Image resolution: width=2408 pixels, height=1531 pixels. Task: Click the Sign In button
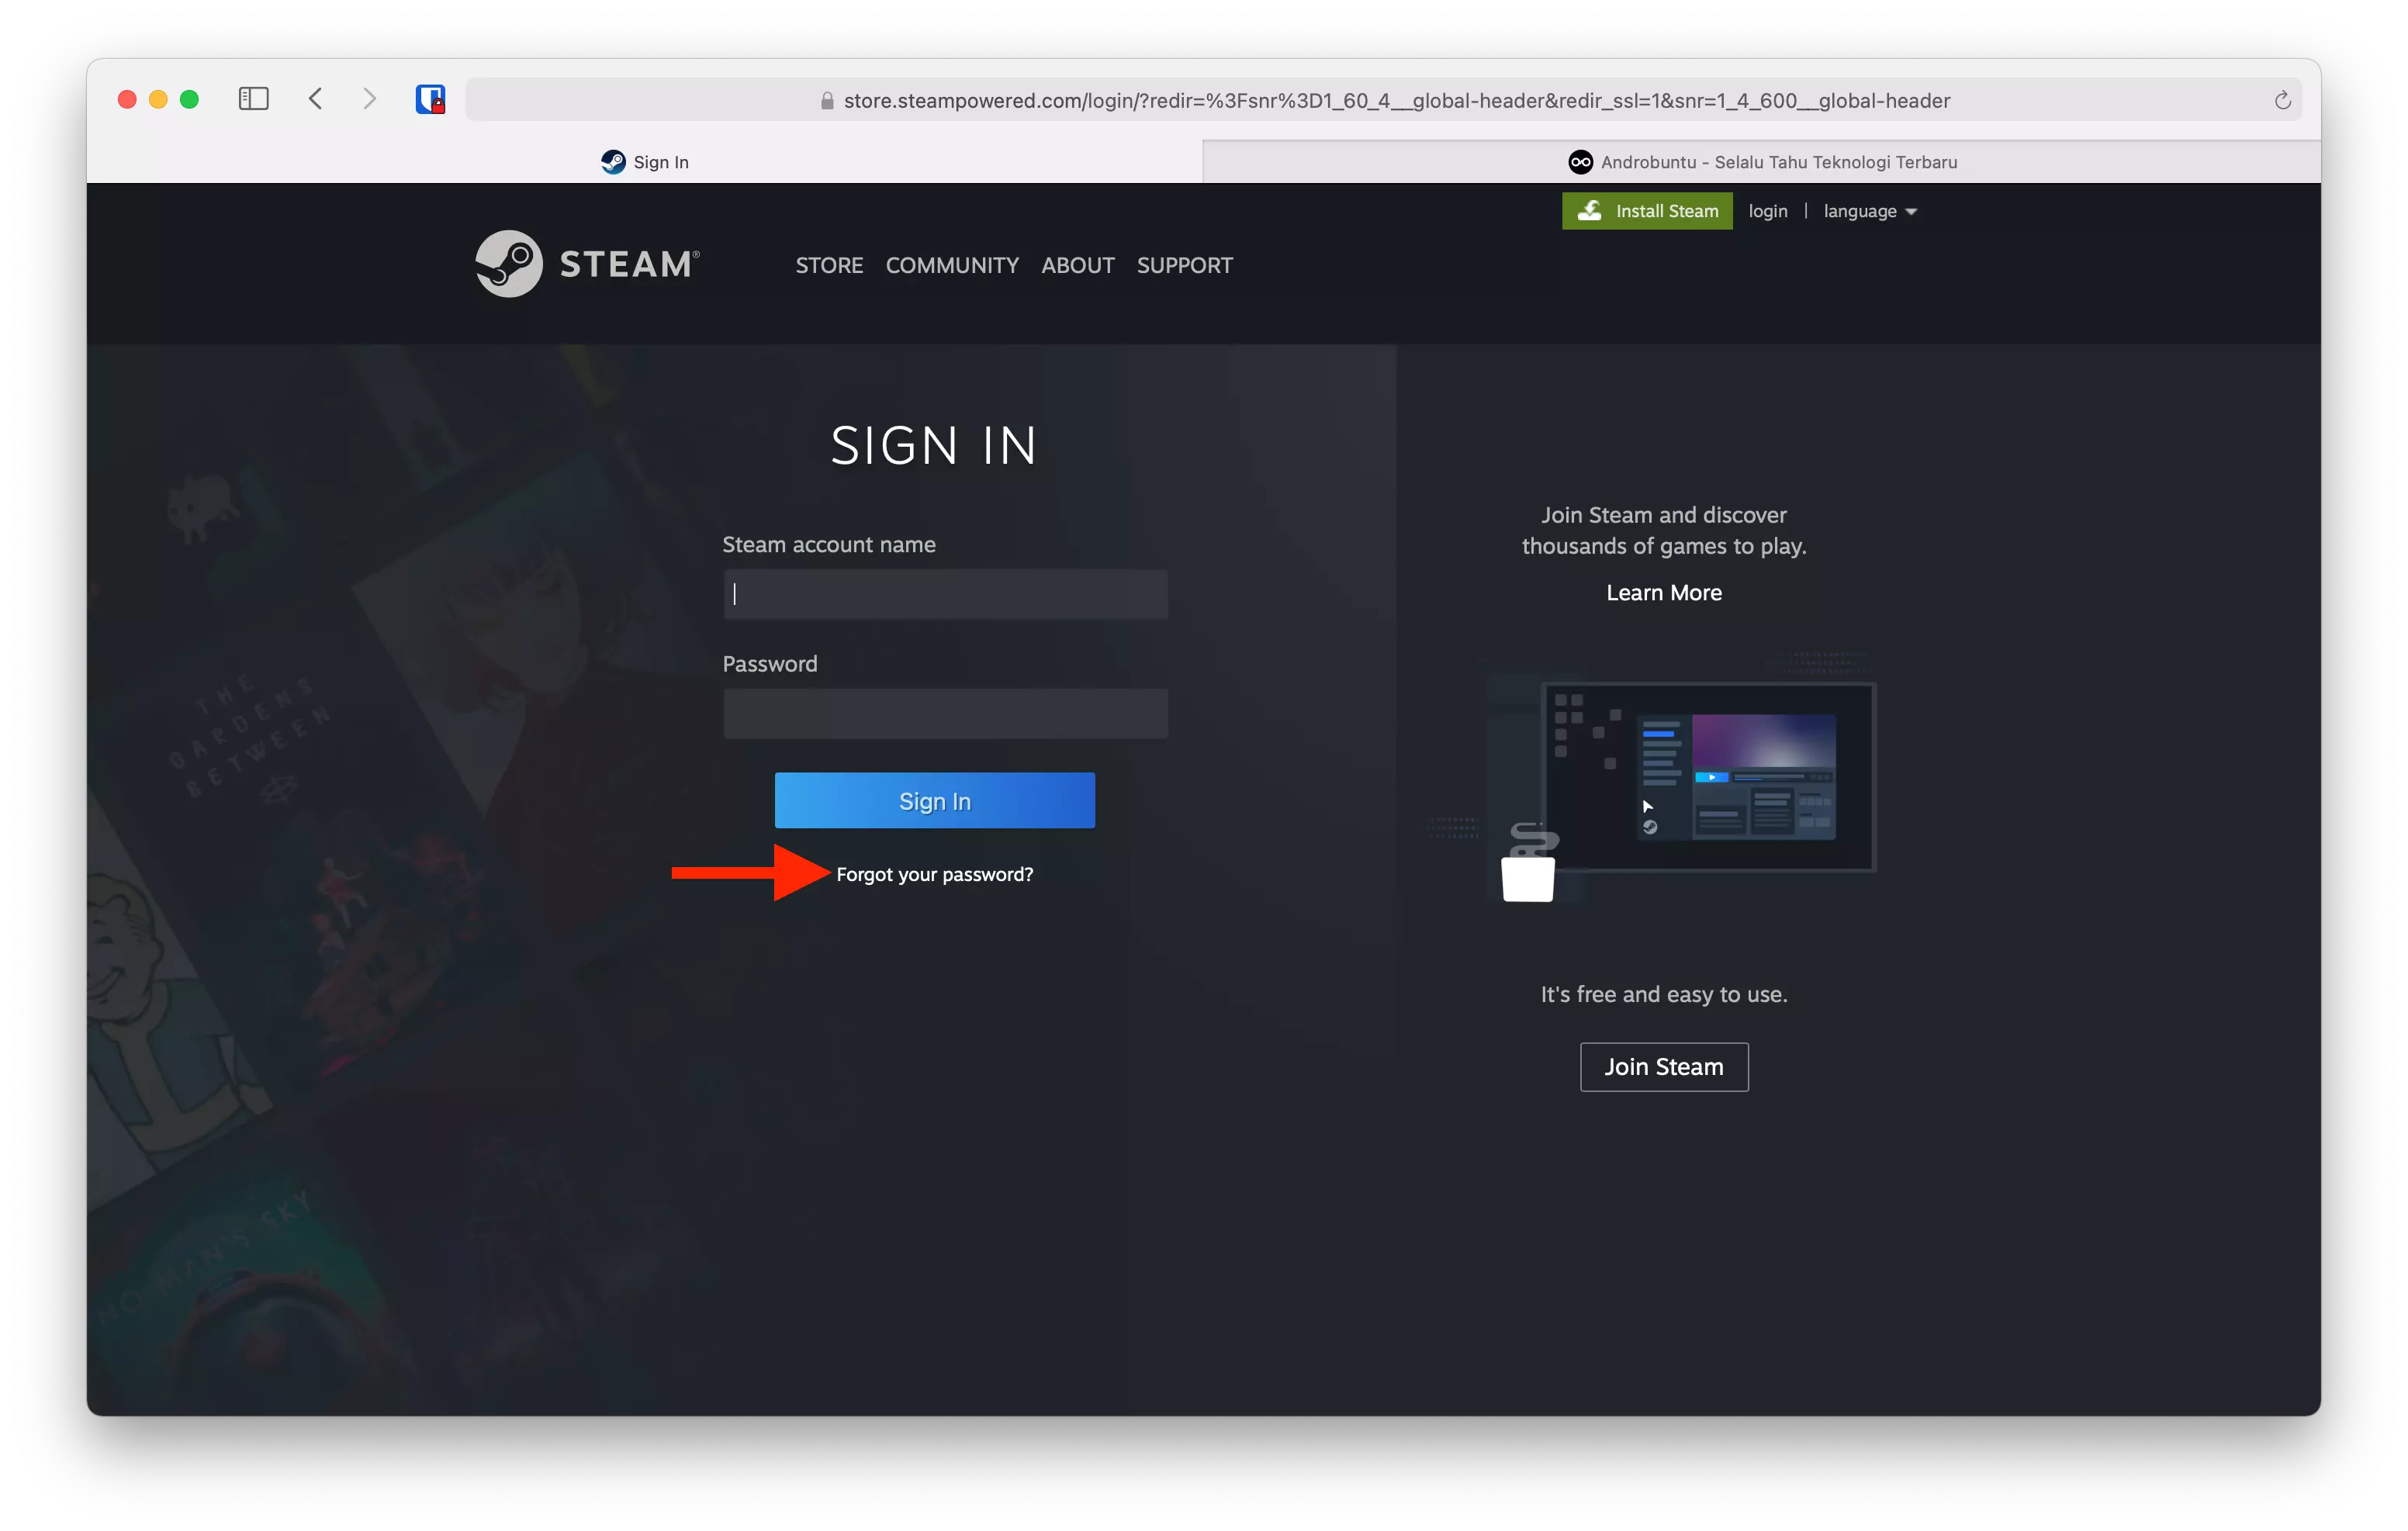(934, 800)
